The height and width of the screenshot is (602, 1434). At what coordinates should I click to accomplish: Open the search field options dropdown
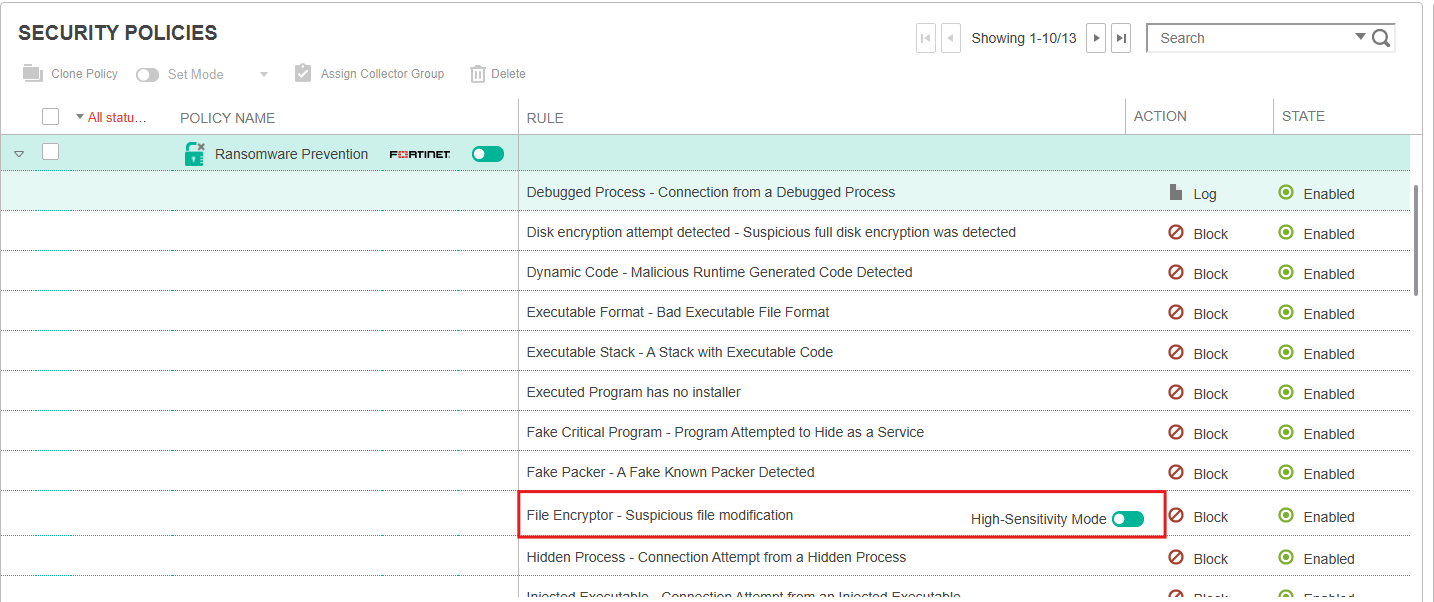click(1360, 37)
